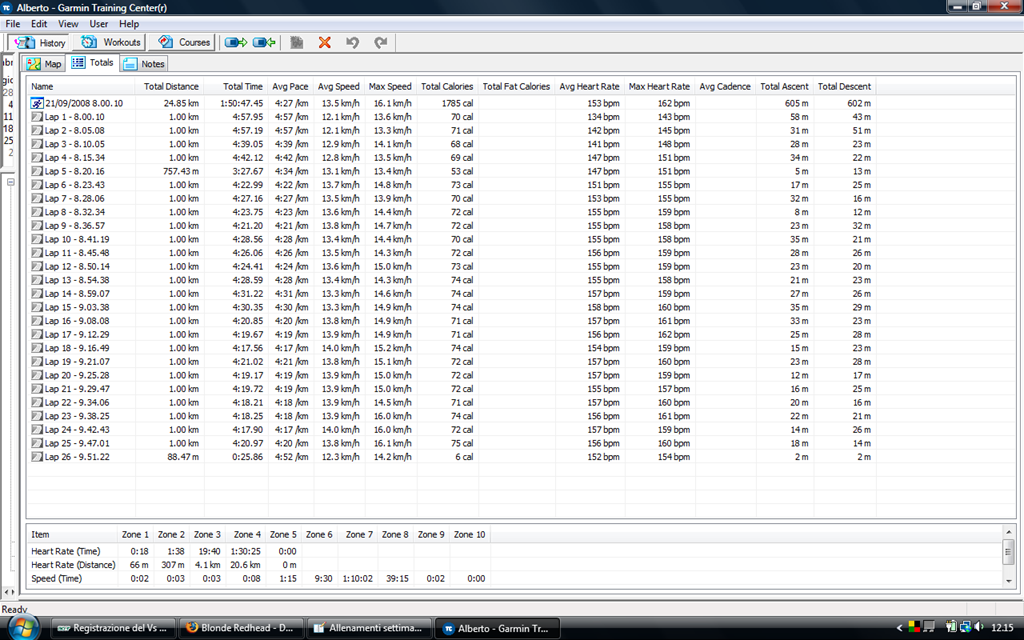1024x640 pixels.
Task: Click the 1:50:47.45 total time cell
Action: (241, 103)
